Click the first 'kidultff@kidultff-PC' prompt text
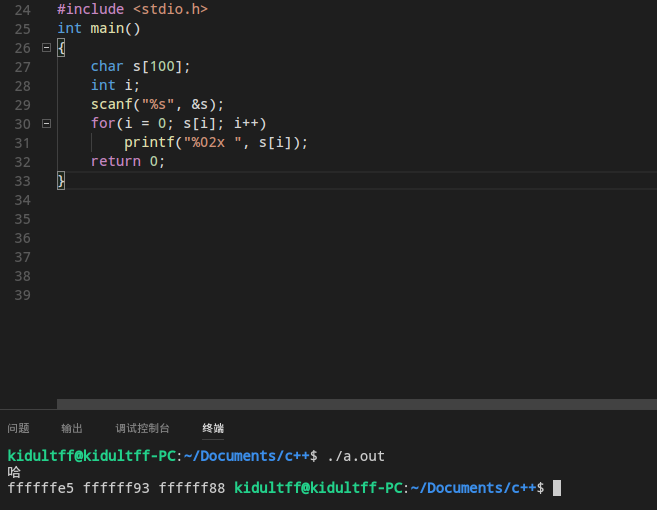The image size is (657, 510). coord(92,456)
